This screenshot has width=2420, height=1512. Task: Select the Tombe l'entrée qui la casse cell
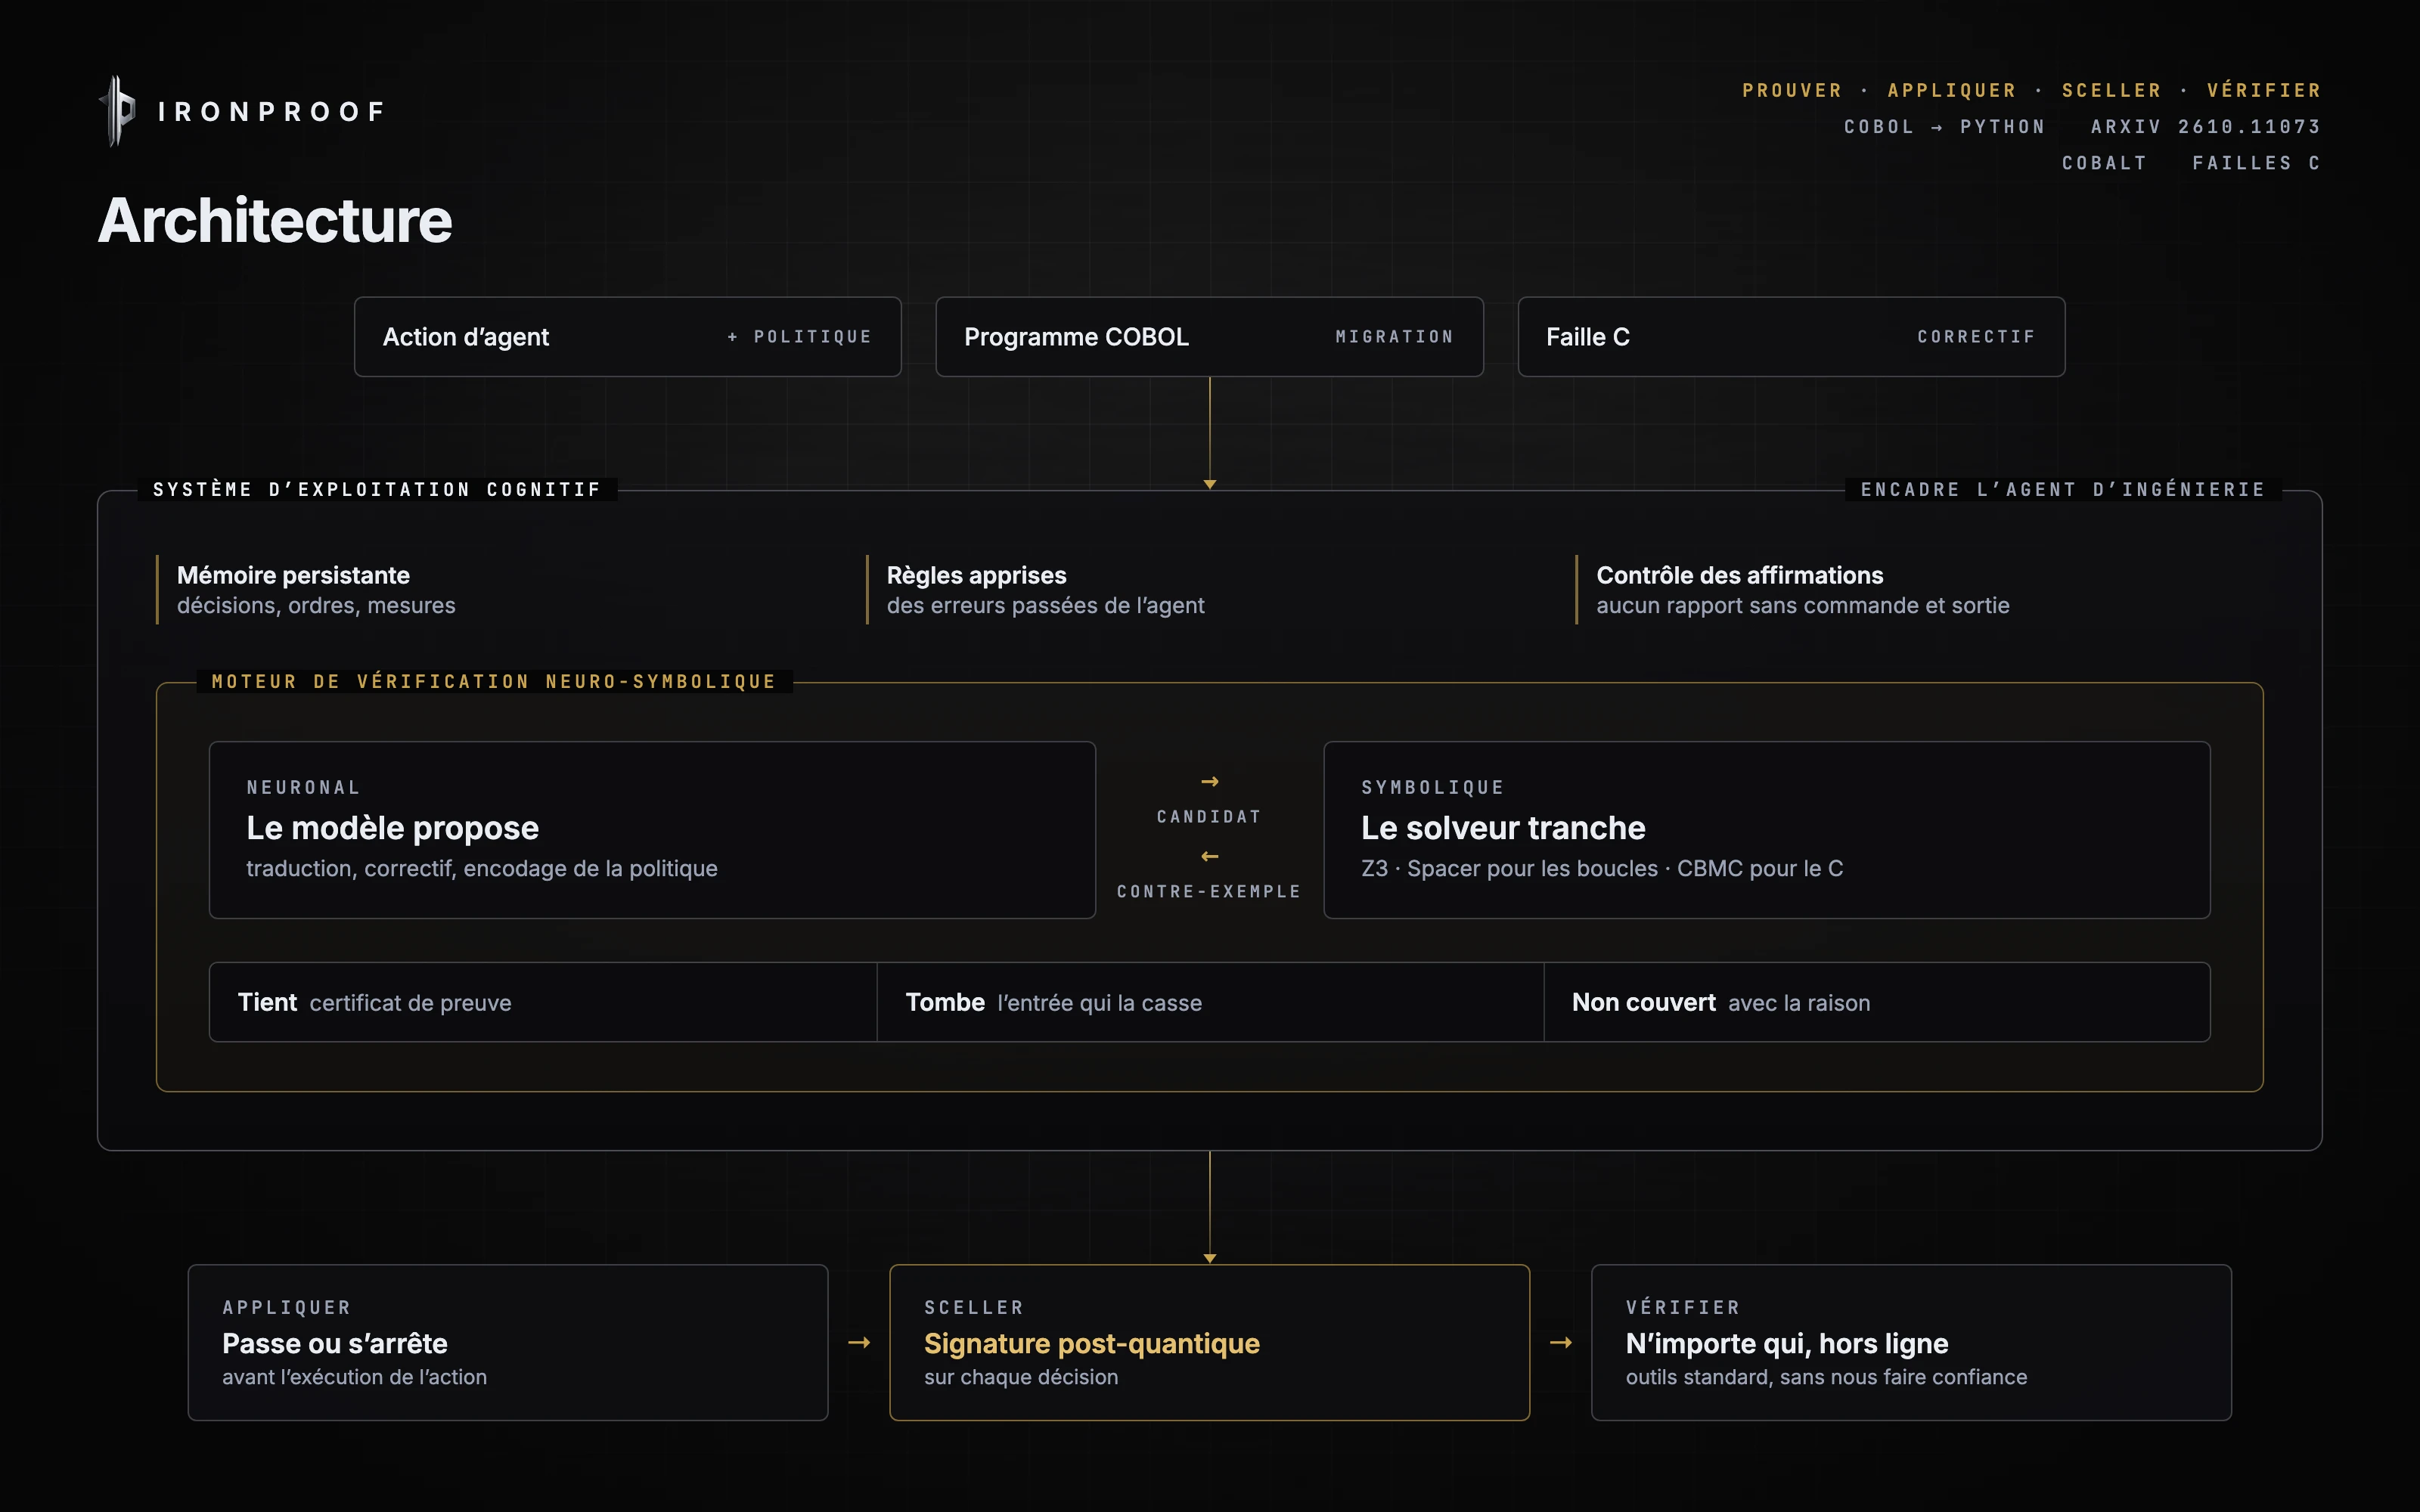point(1210,1002)
